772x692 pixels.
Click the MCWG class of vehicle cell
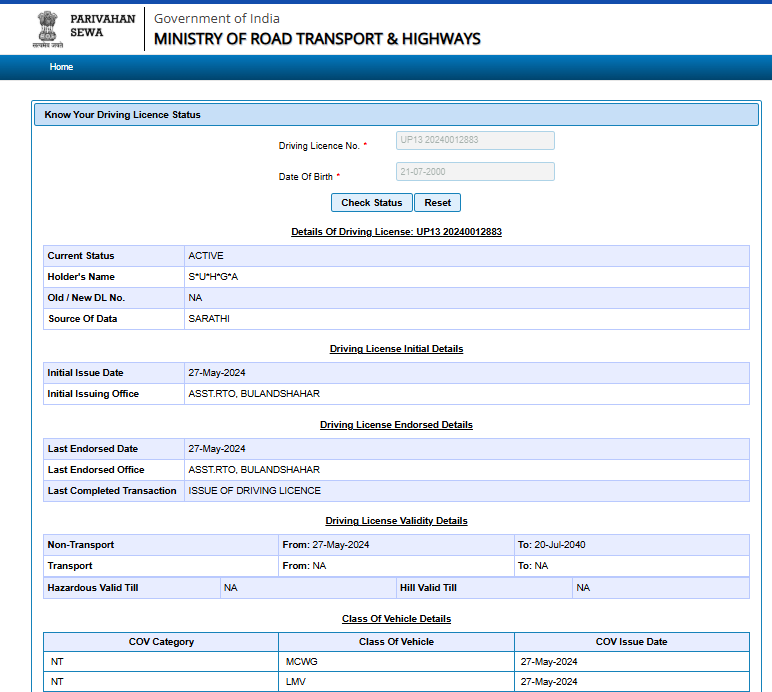tap(300, 662)
